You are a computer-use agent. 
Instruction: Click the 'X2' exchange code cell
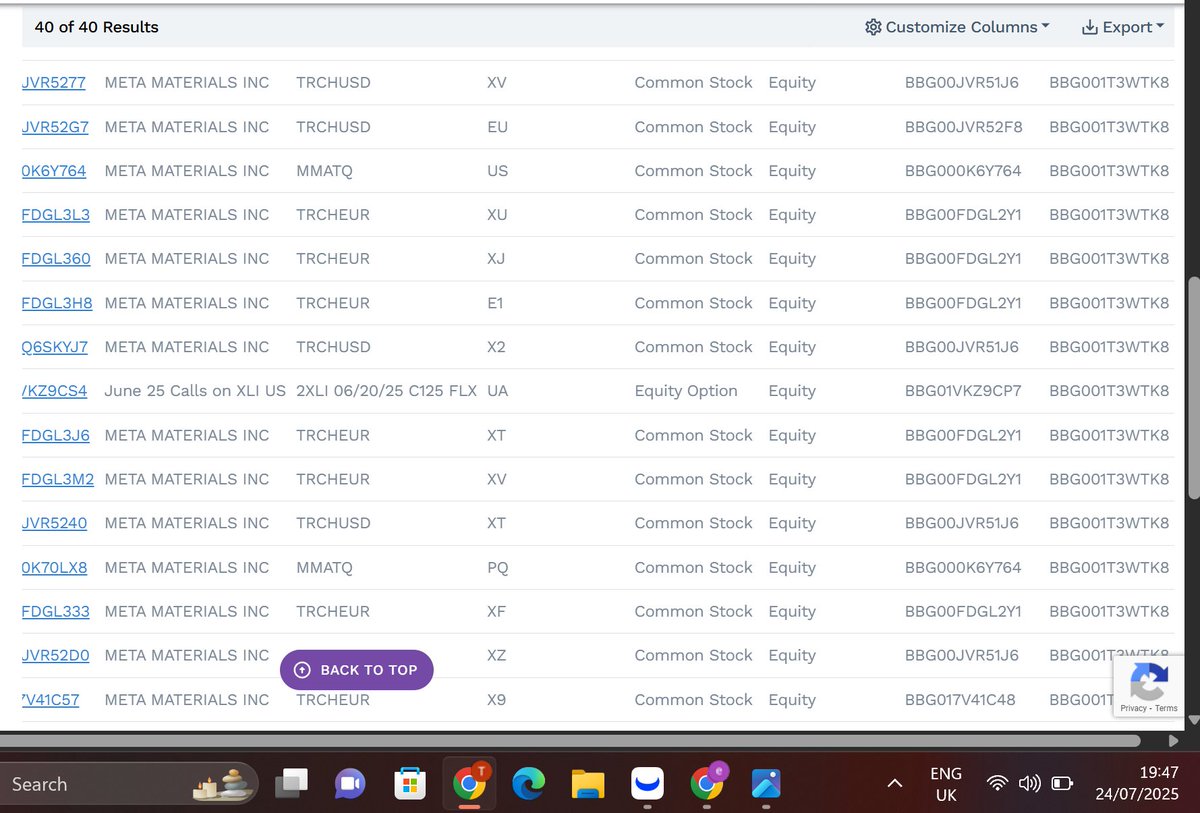[x=496, y=347]
